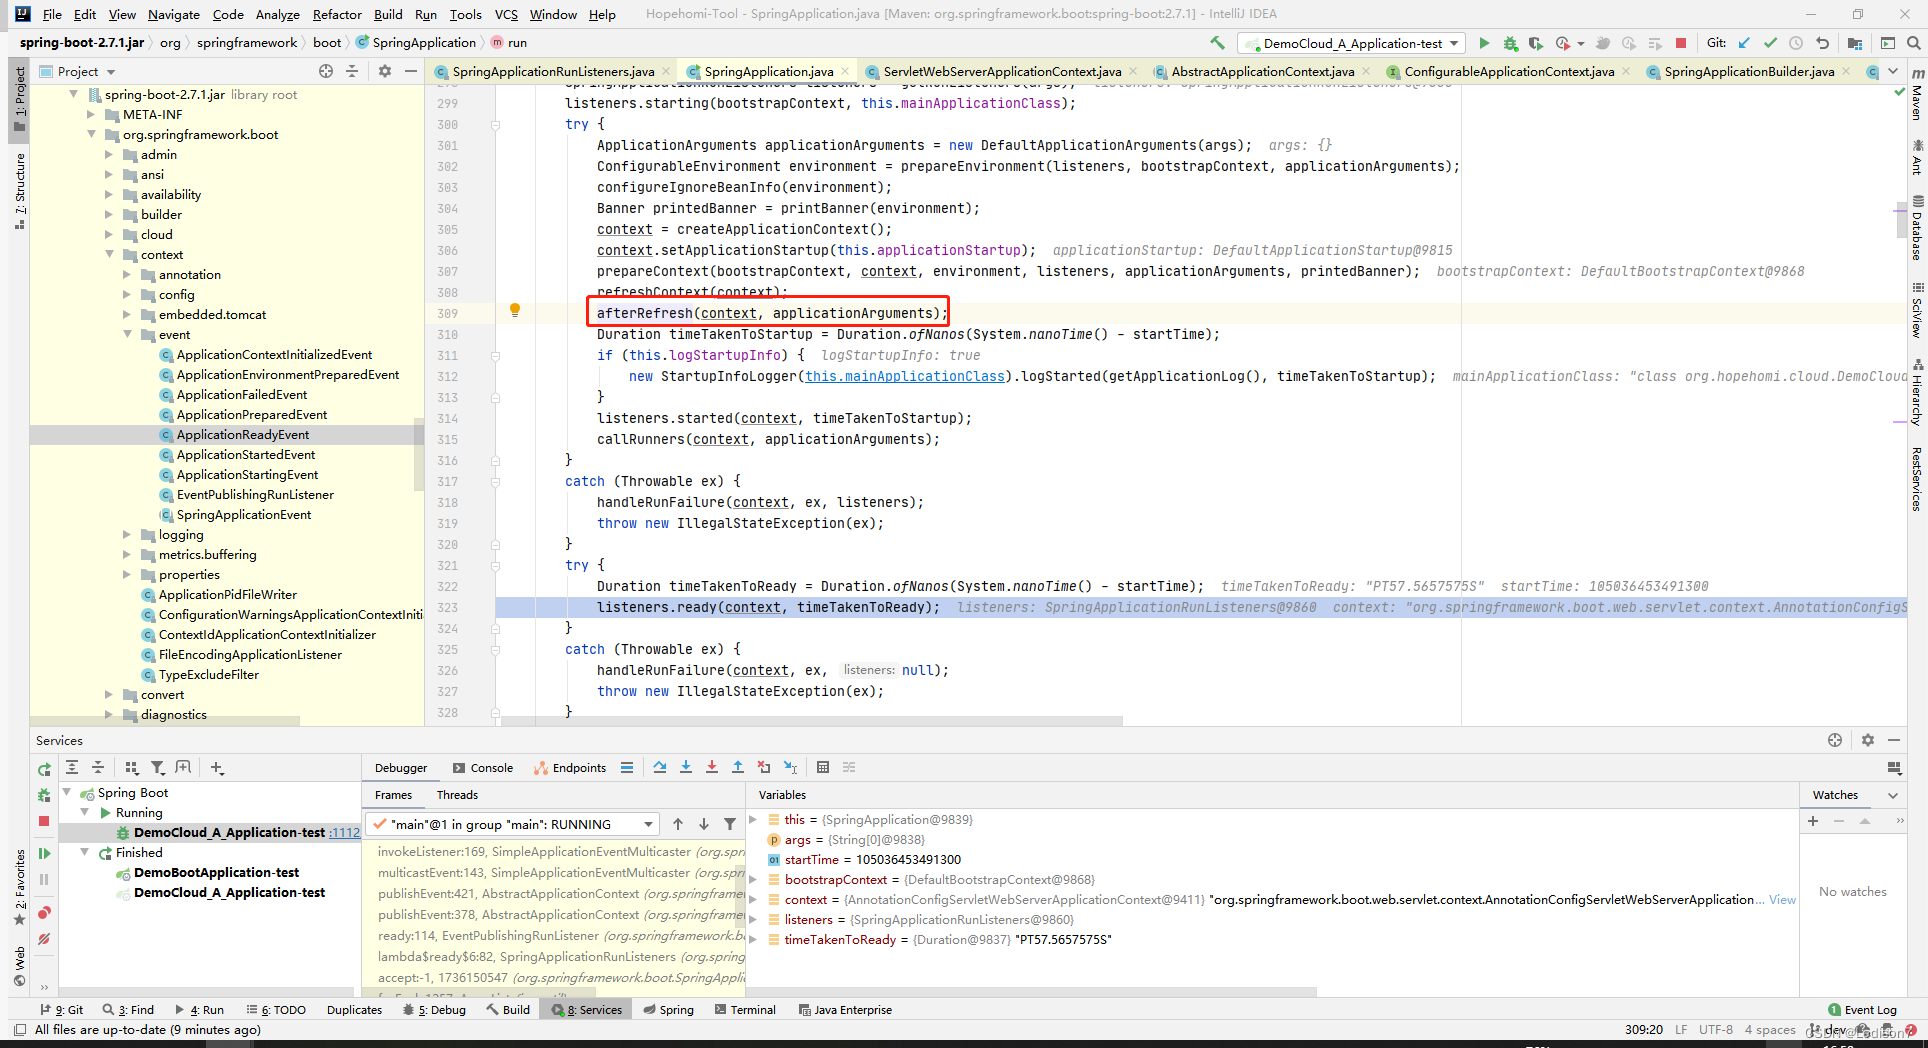This screenshot has height=1048, width=1928.
Task: Click the 5: Debug tool window button
Action: [435, 1010]
